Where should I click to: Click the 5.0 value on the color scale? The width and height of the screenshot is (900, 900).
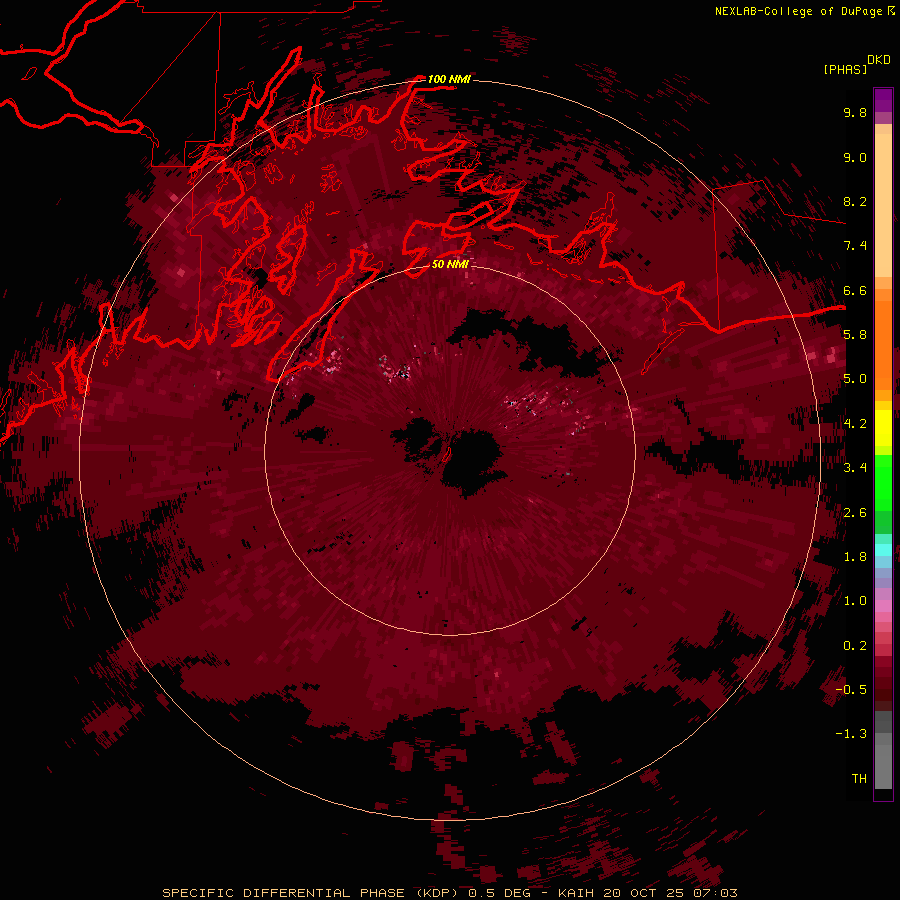point(855,379)
